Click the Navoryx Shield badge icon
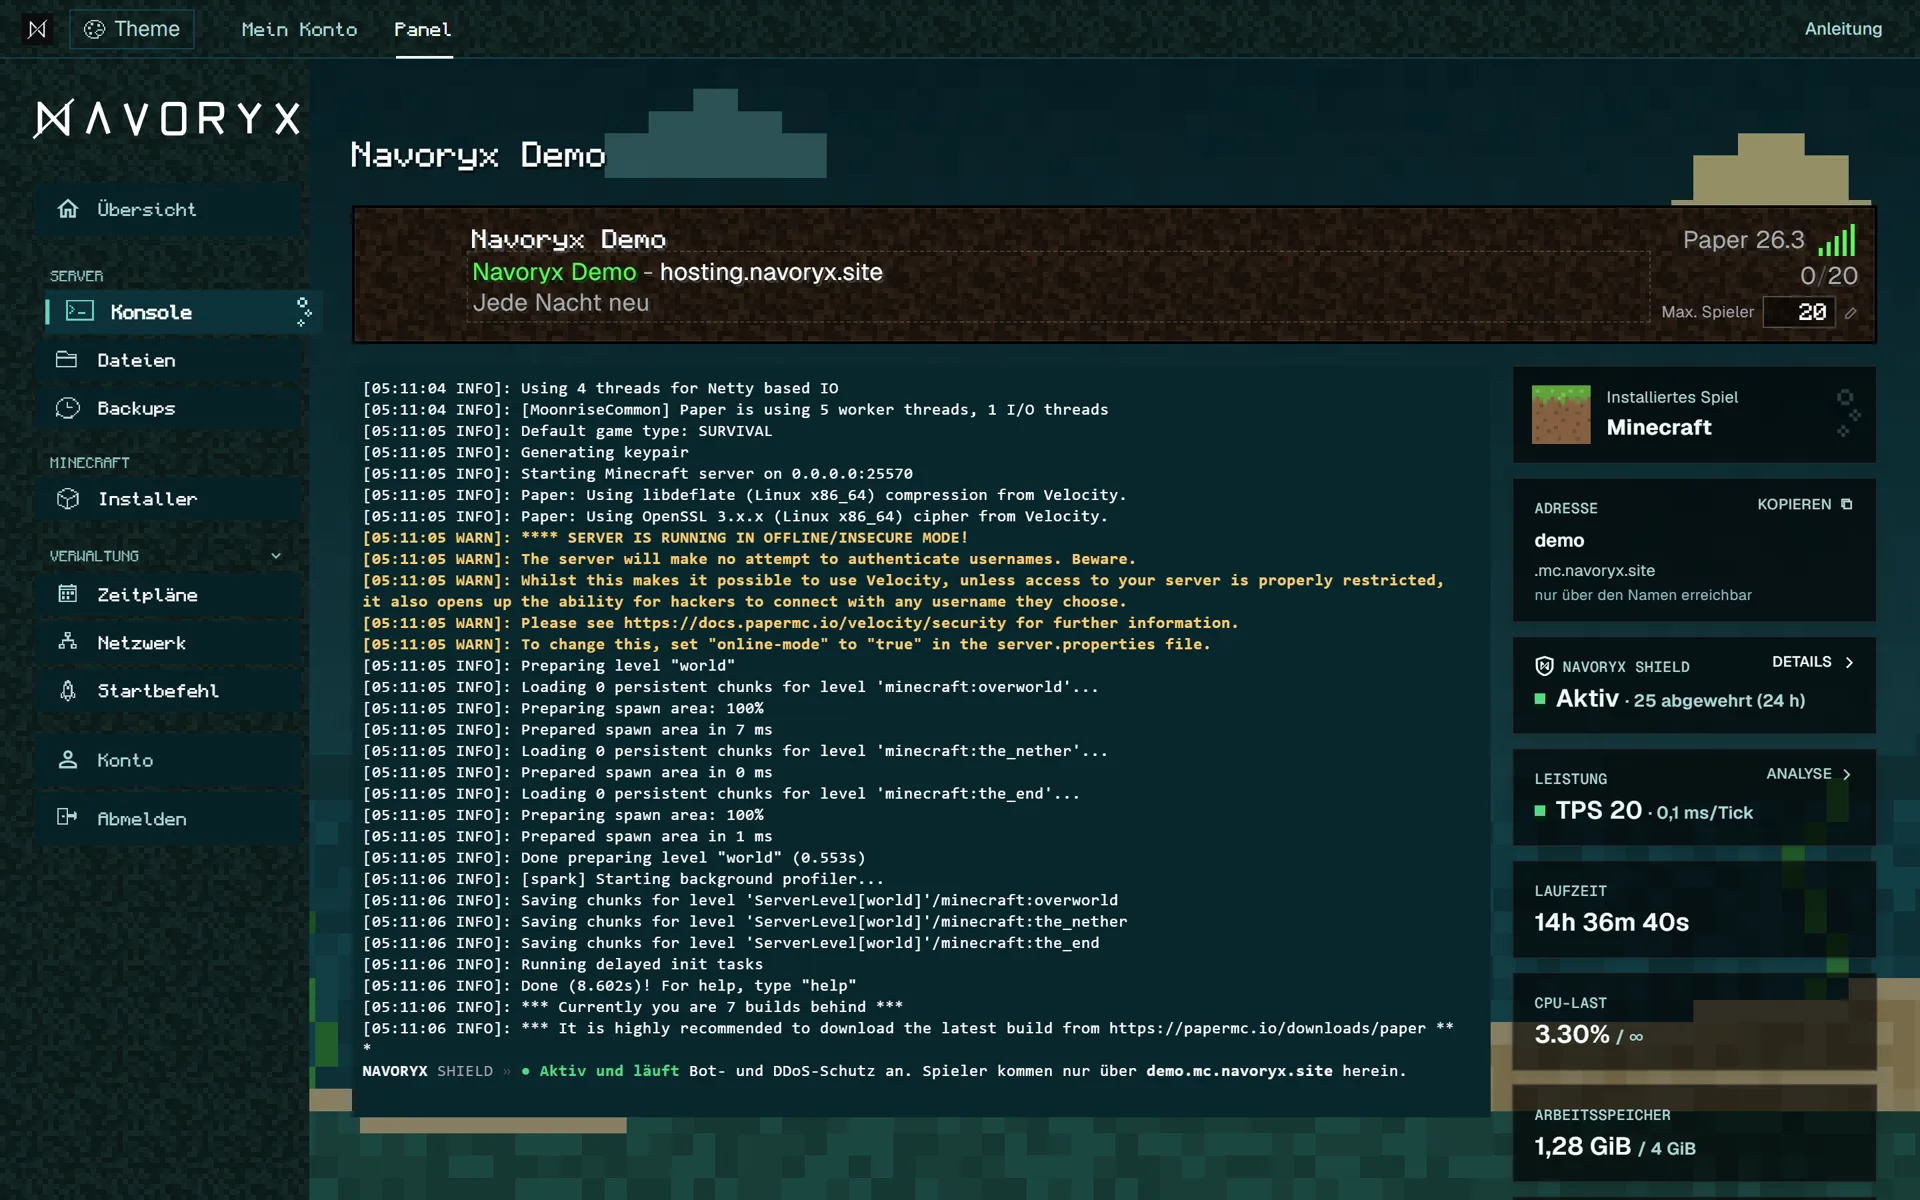The height and width of the screenshot is (1200, 1920). 1544,666
